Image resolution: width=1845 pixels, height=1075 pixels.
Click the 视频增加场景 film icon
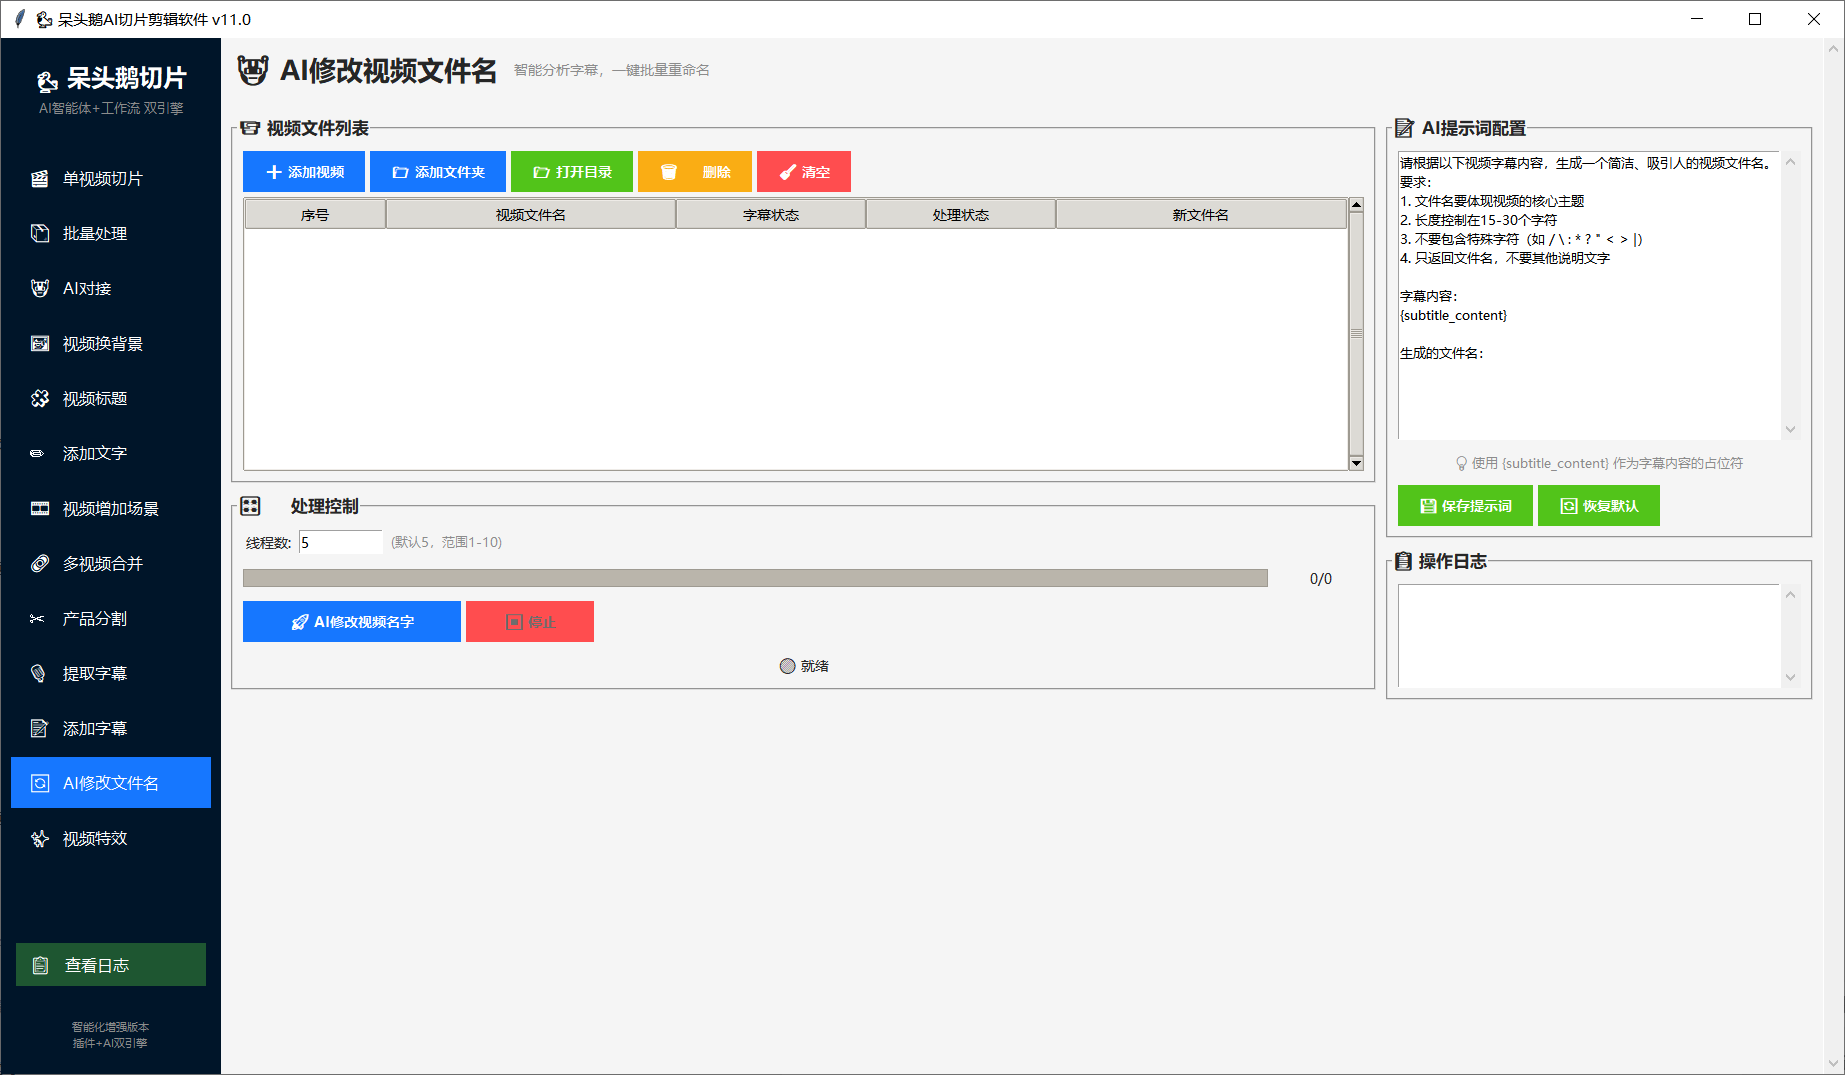point(40,509)
